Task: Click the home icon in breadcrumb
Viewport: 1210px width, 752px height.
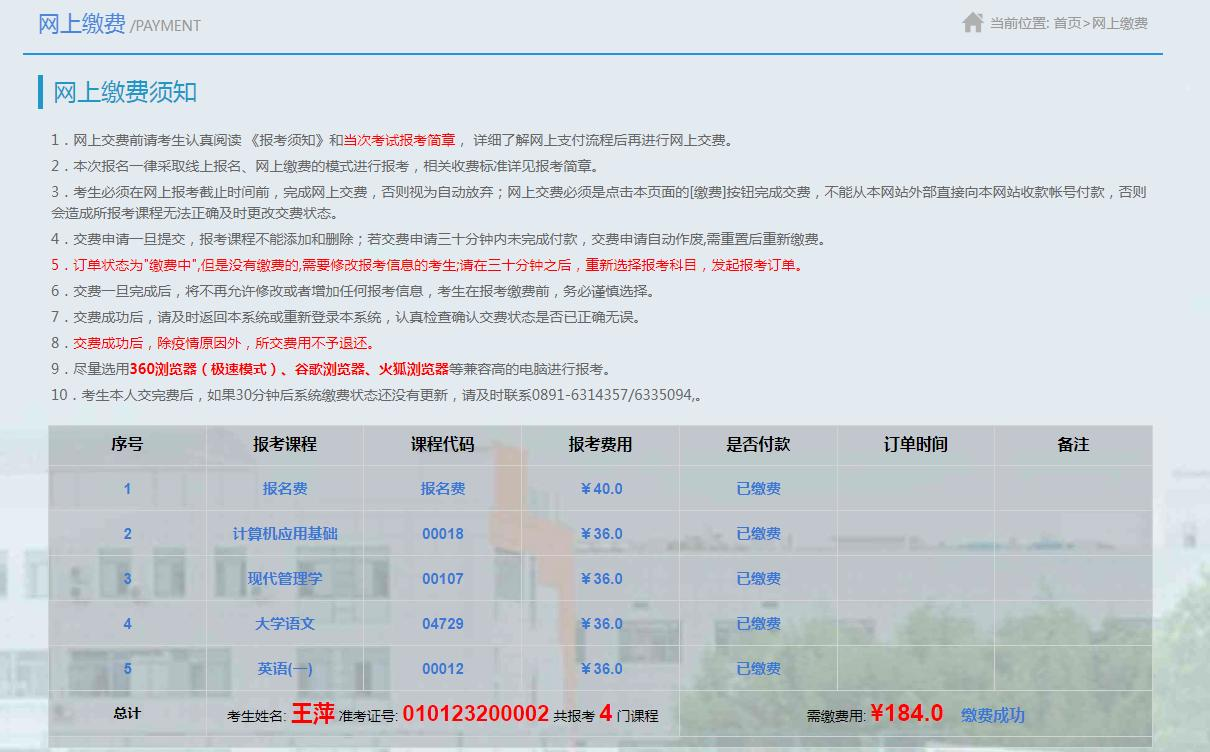Action: point(972,23)
